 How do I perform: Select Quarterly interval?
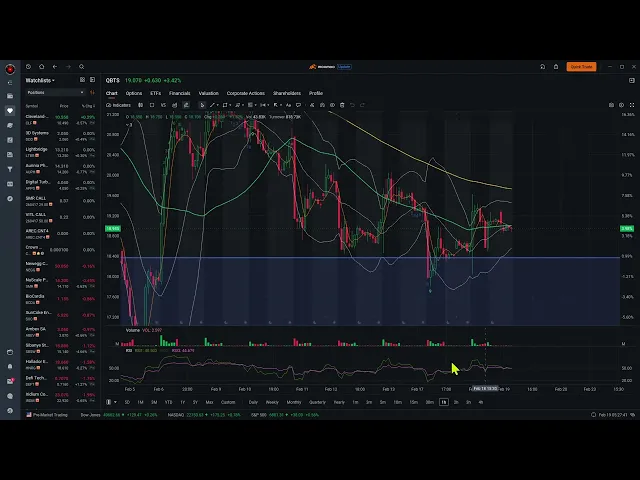317,402
